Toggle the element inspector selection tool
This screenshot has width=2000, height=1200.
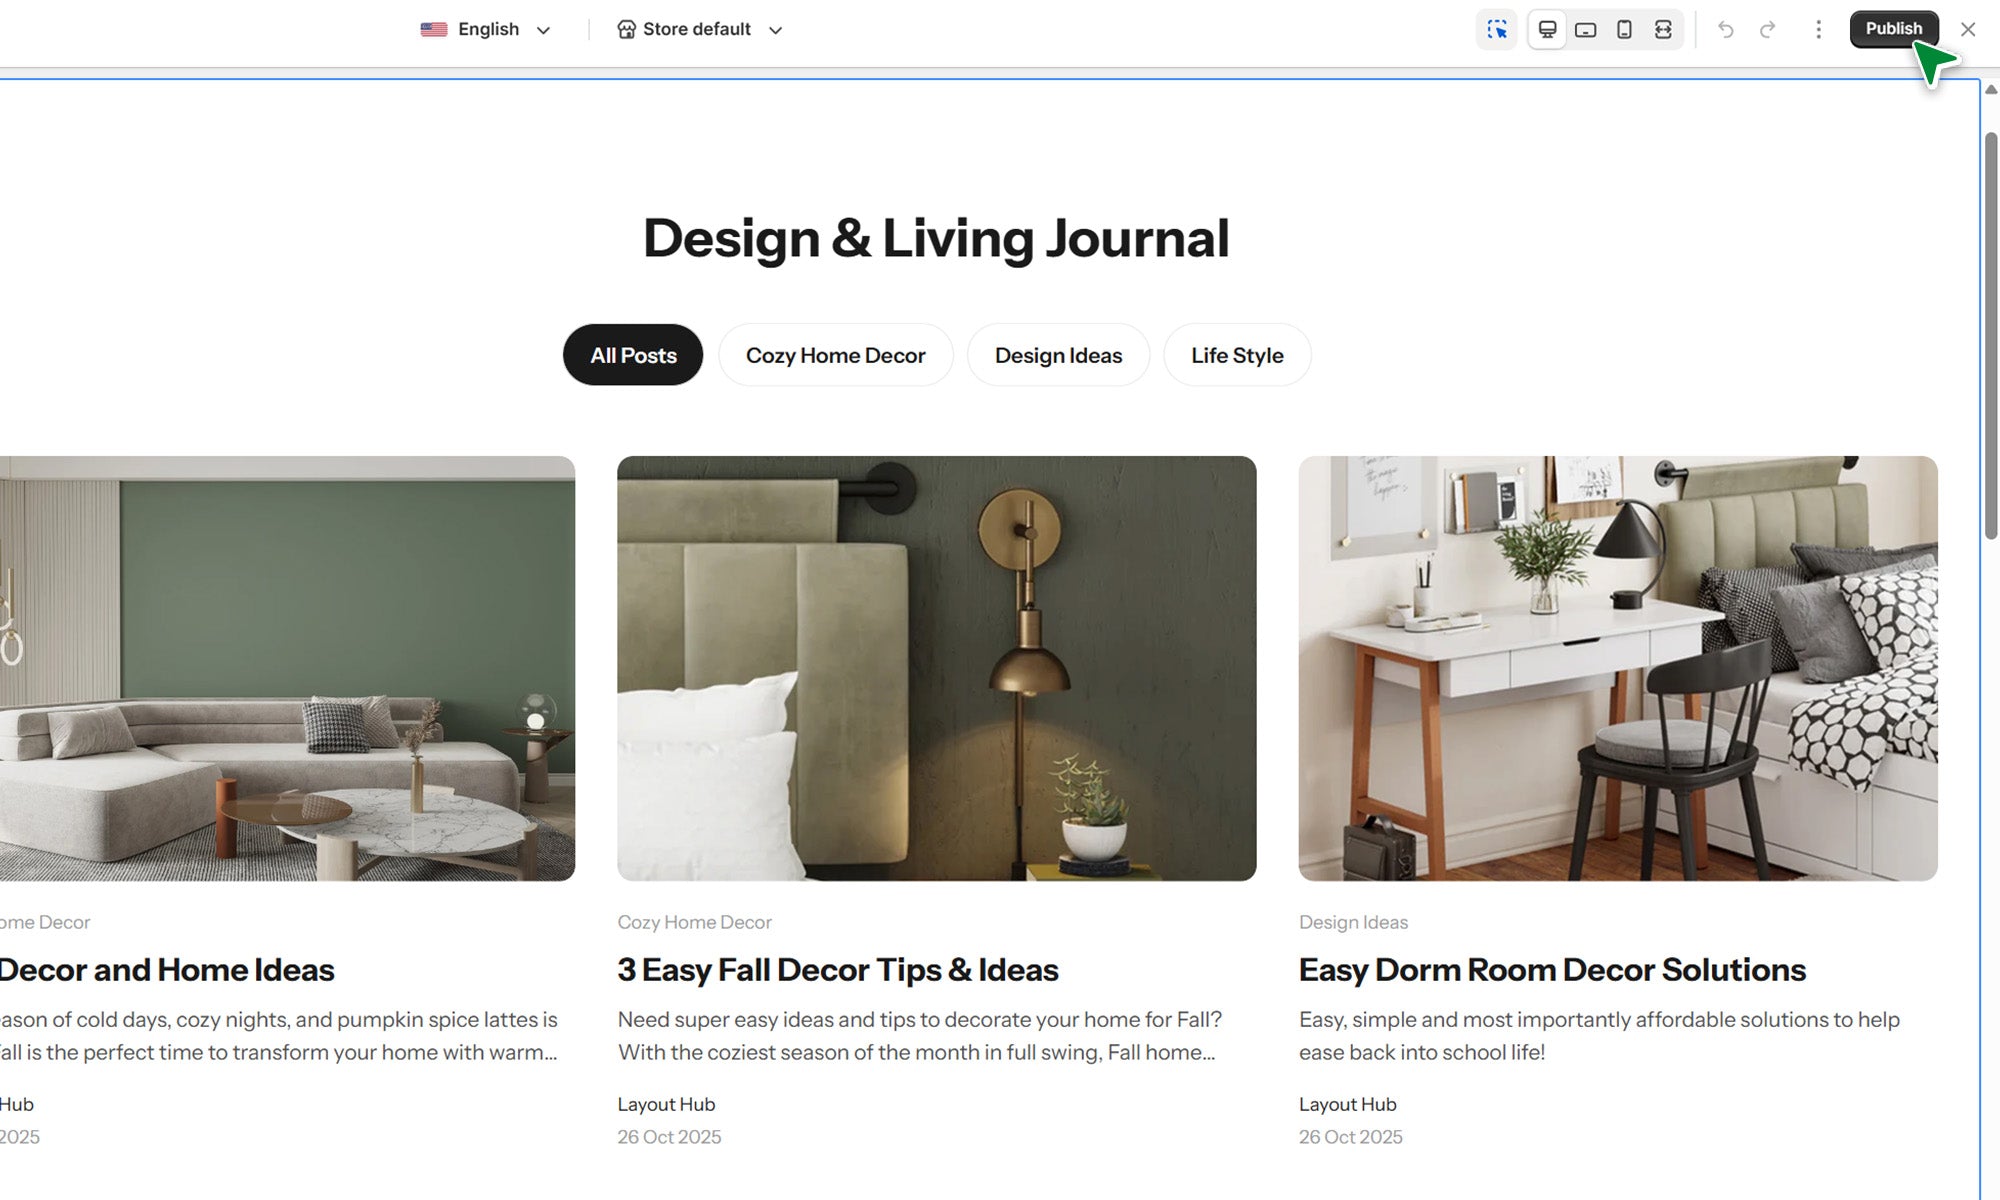coord(1496,29)
